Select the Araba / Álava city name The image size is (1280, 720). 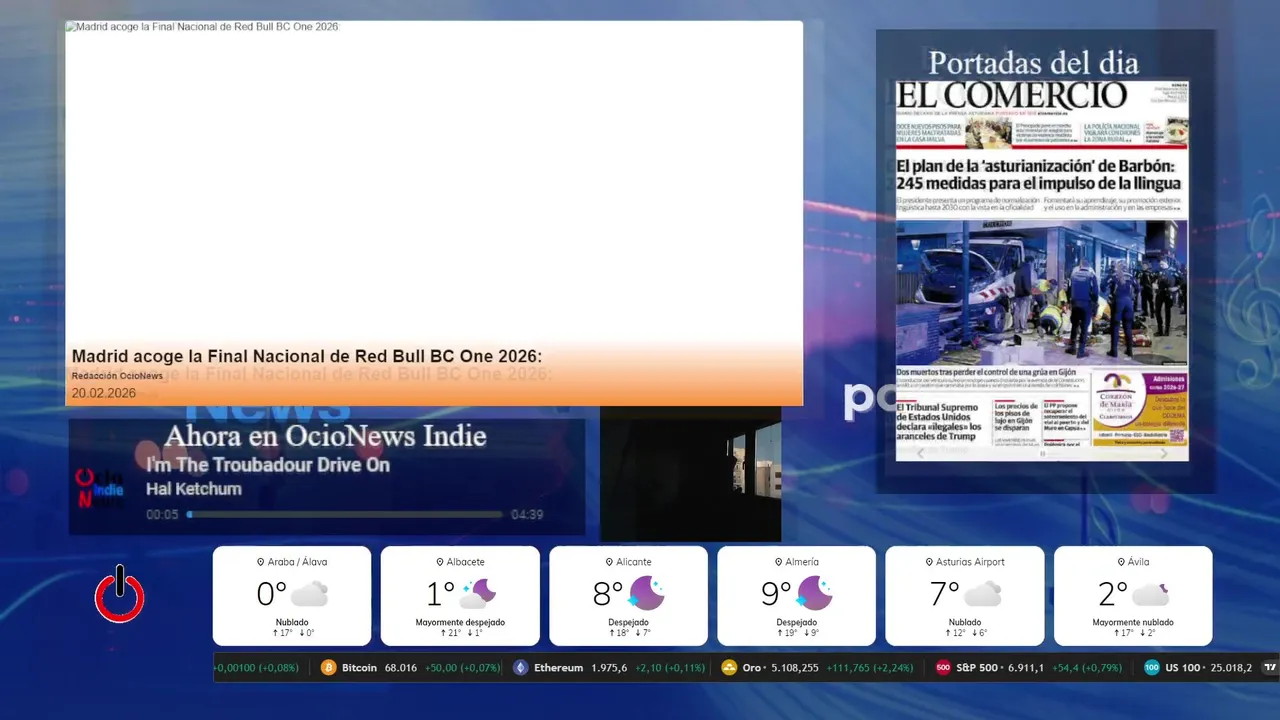click(297, 562)
